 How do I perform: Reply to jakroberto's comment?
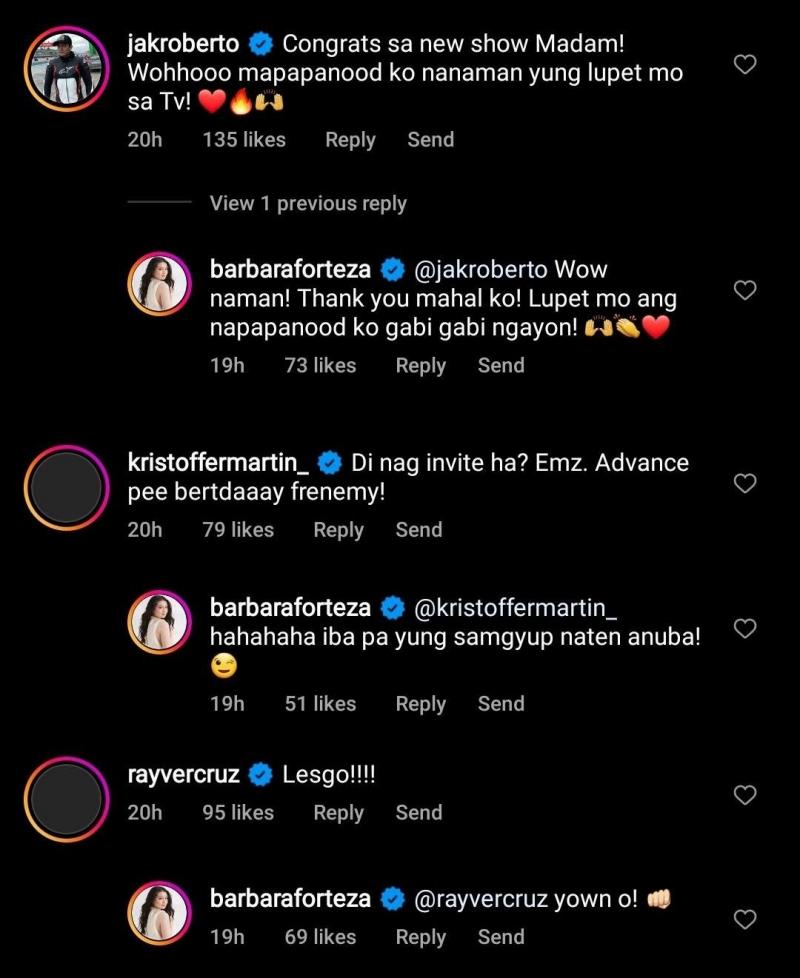350,140
